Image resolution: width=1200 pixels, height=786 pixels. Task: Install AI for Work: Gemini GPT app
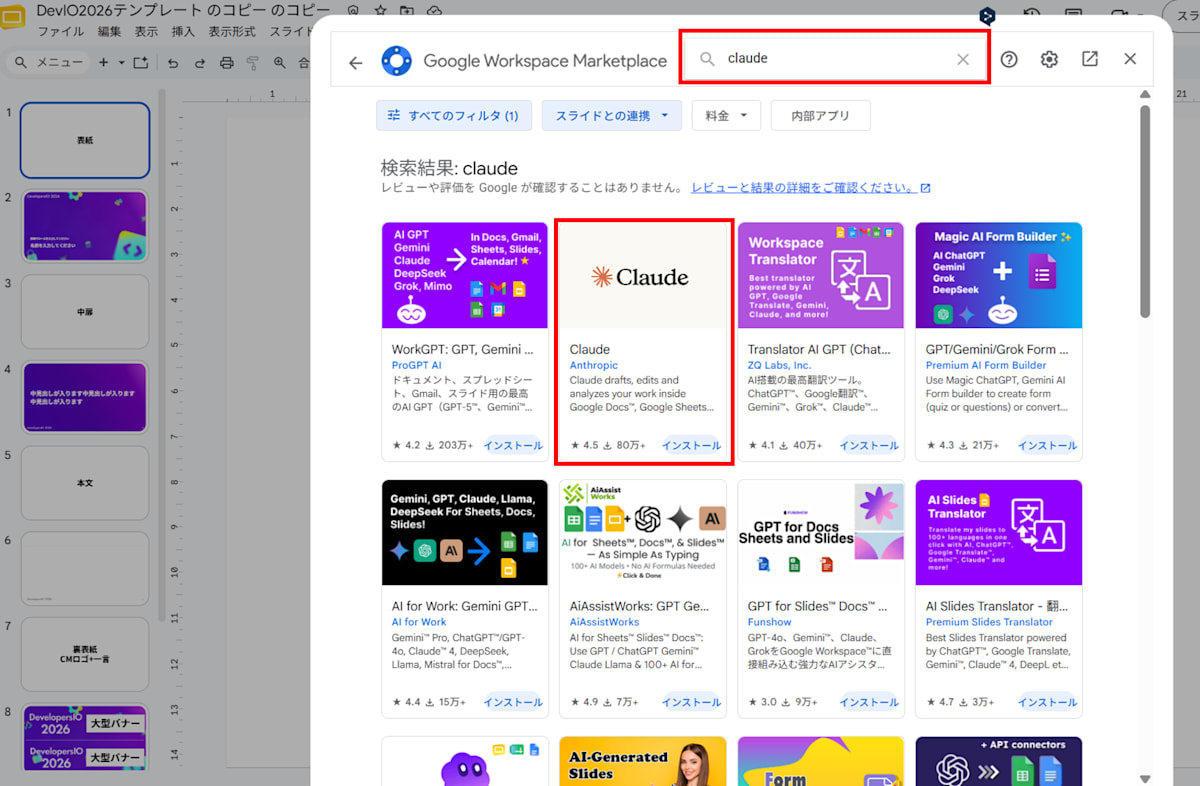click(x=513, y=702)
